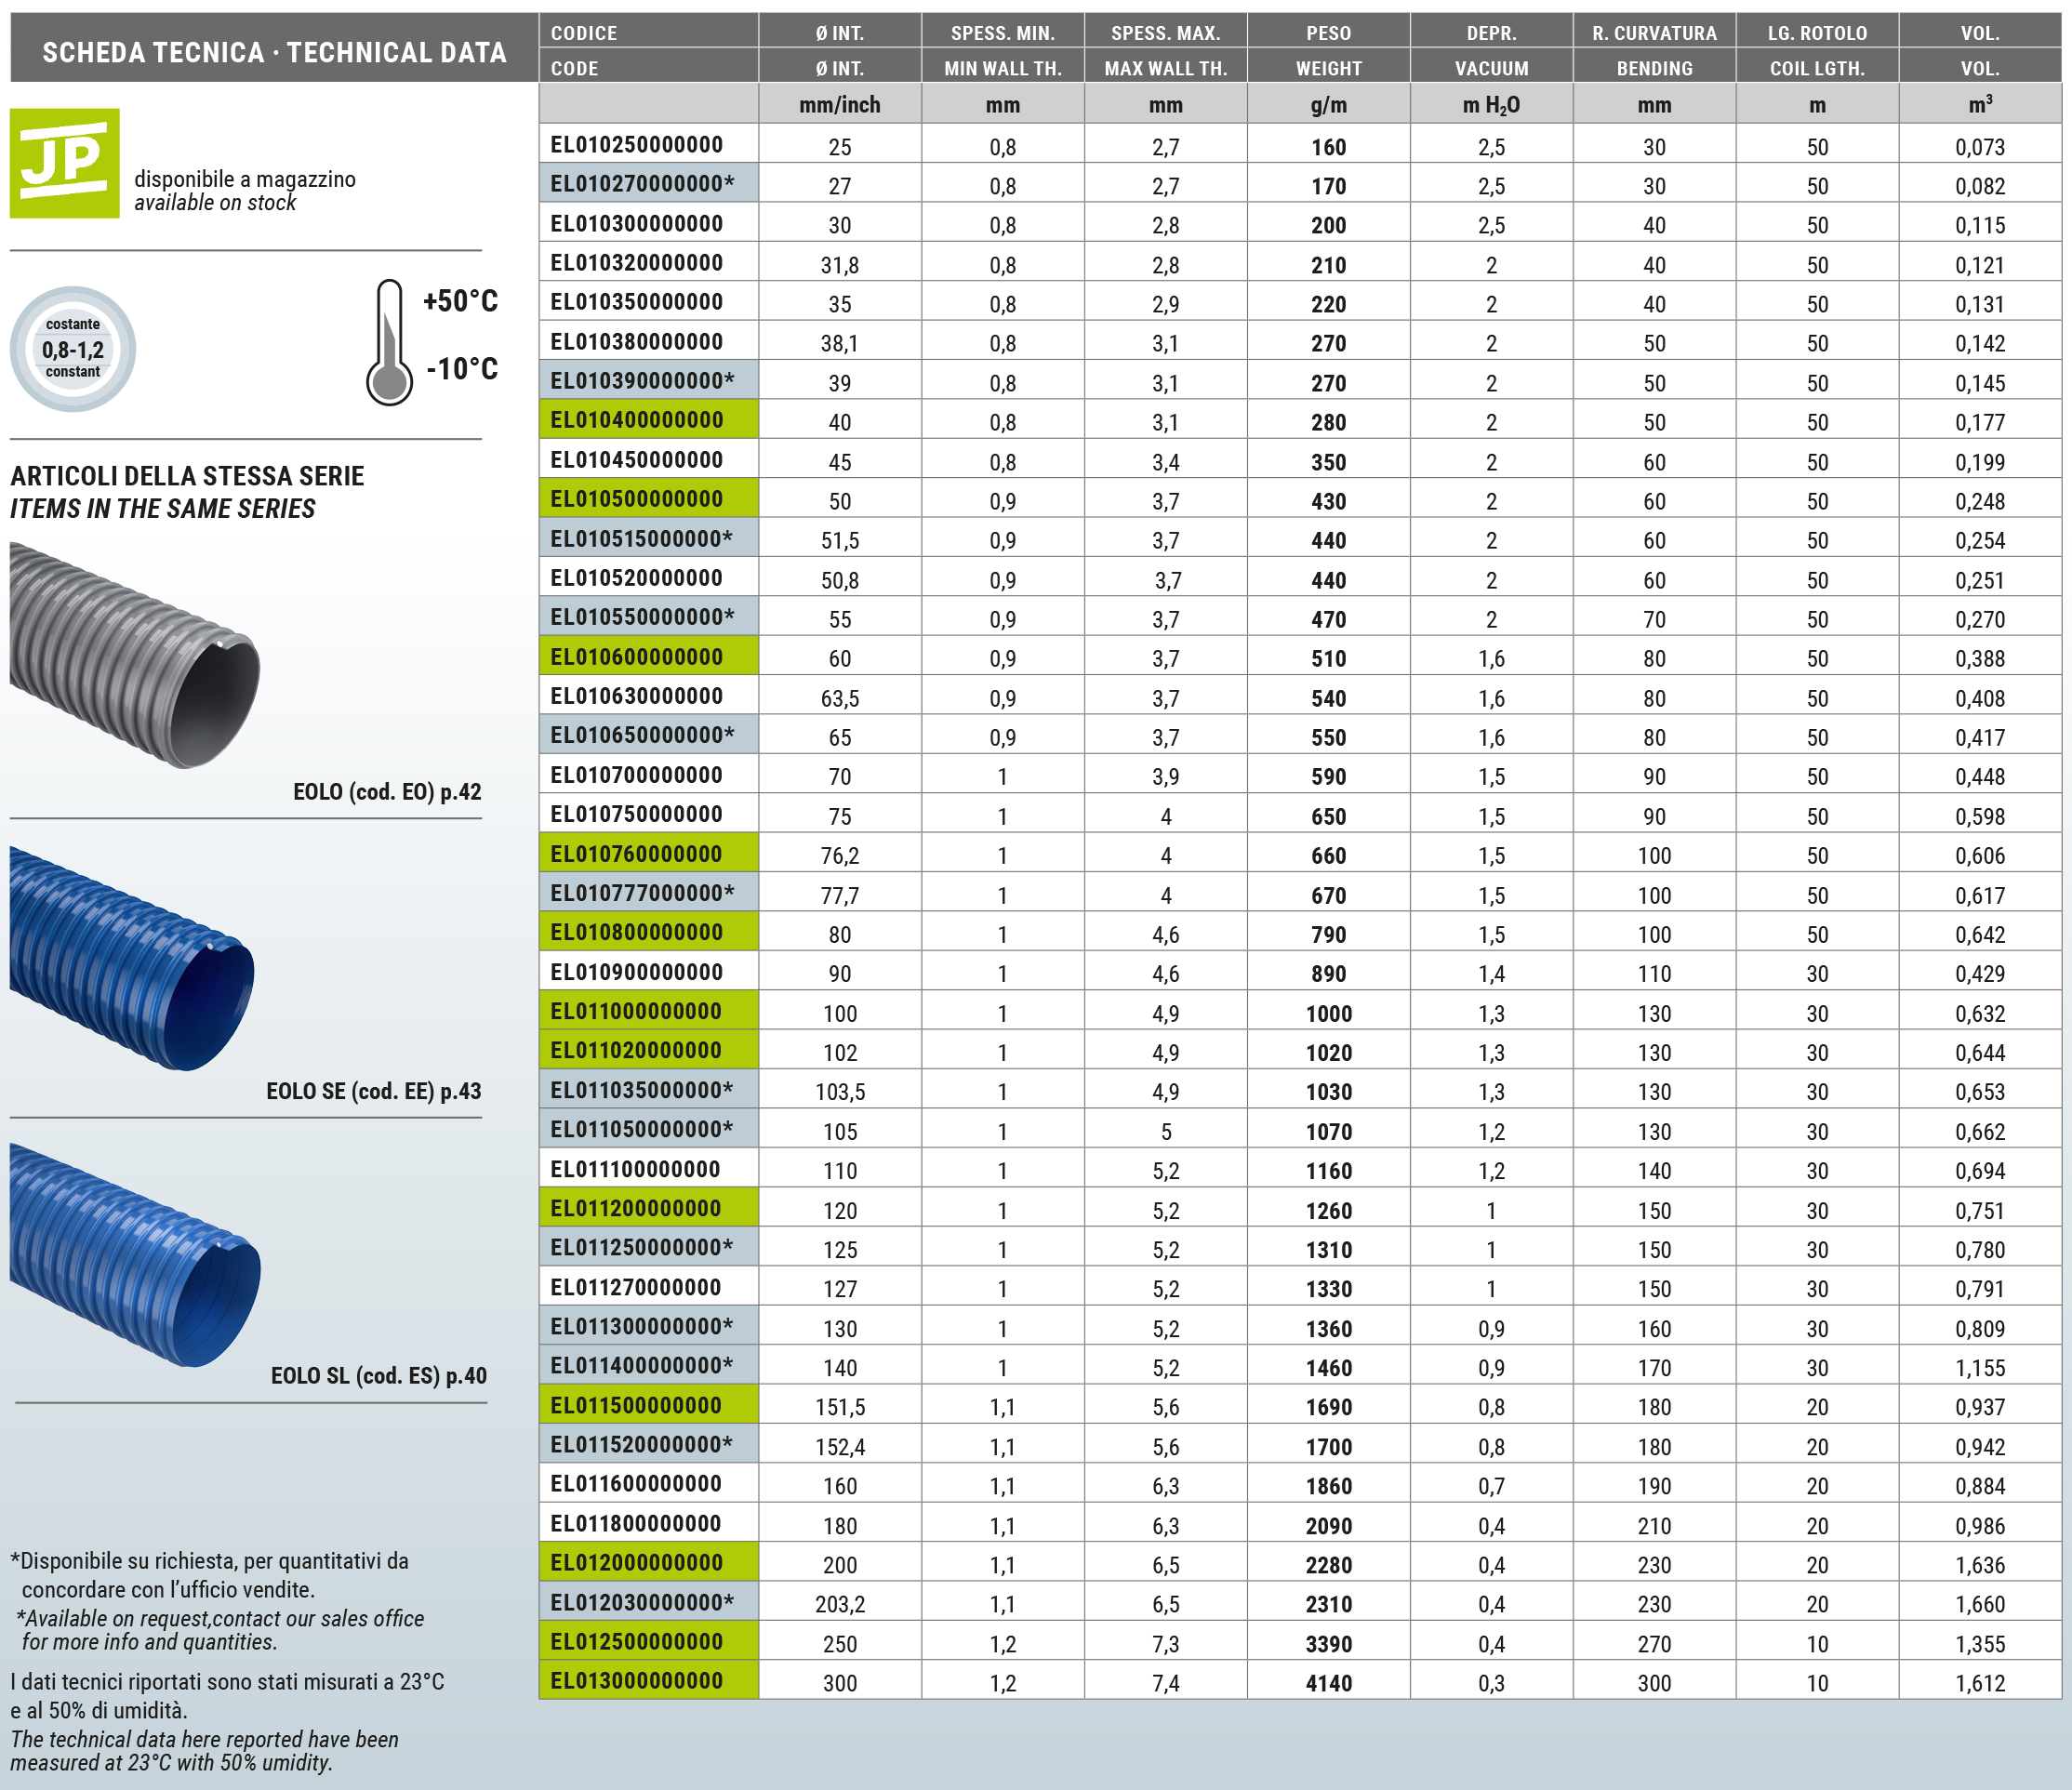Click the SCHEDA TECNICA title banner
The width and height of the screenshot is (2072, 1790).
click(x=274, y=51)
